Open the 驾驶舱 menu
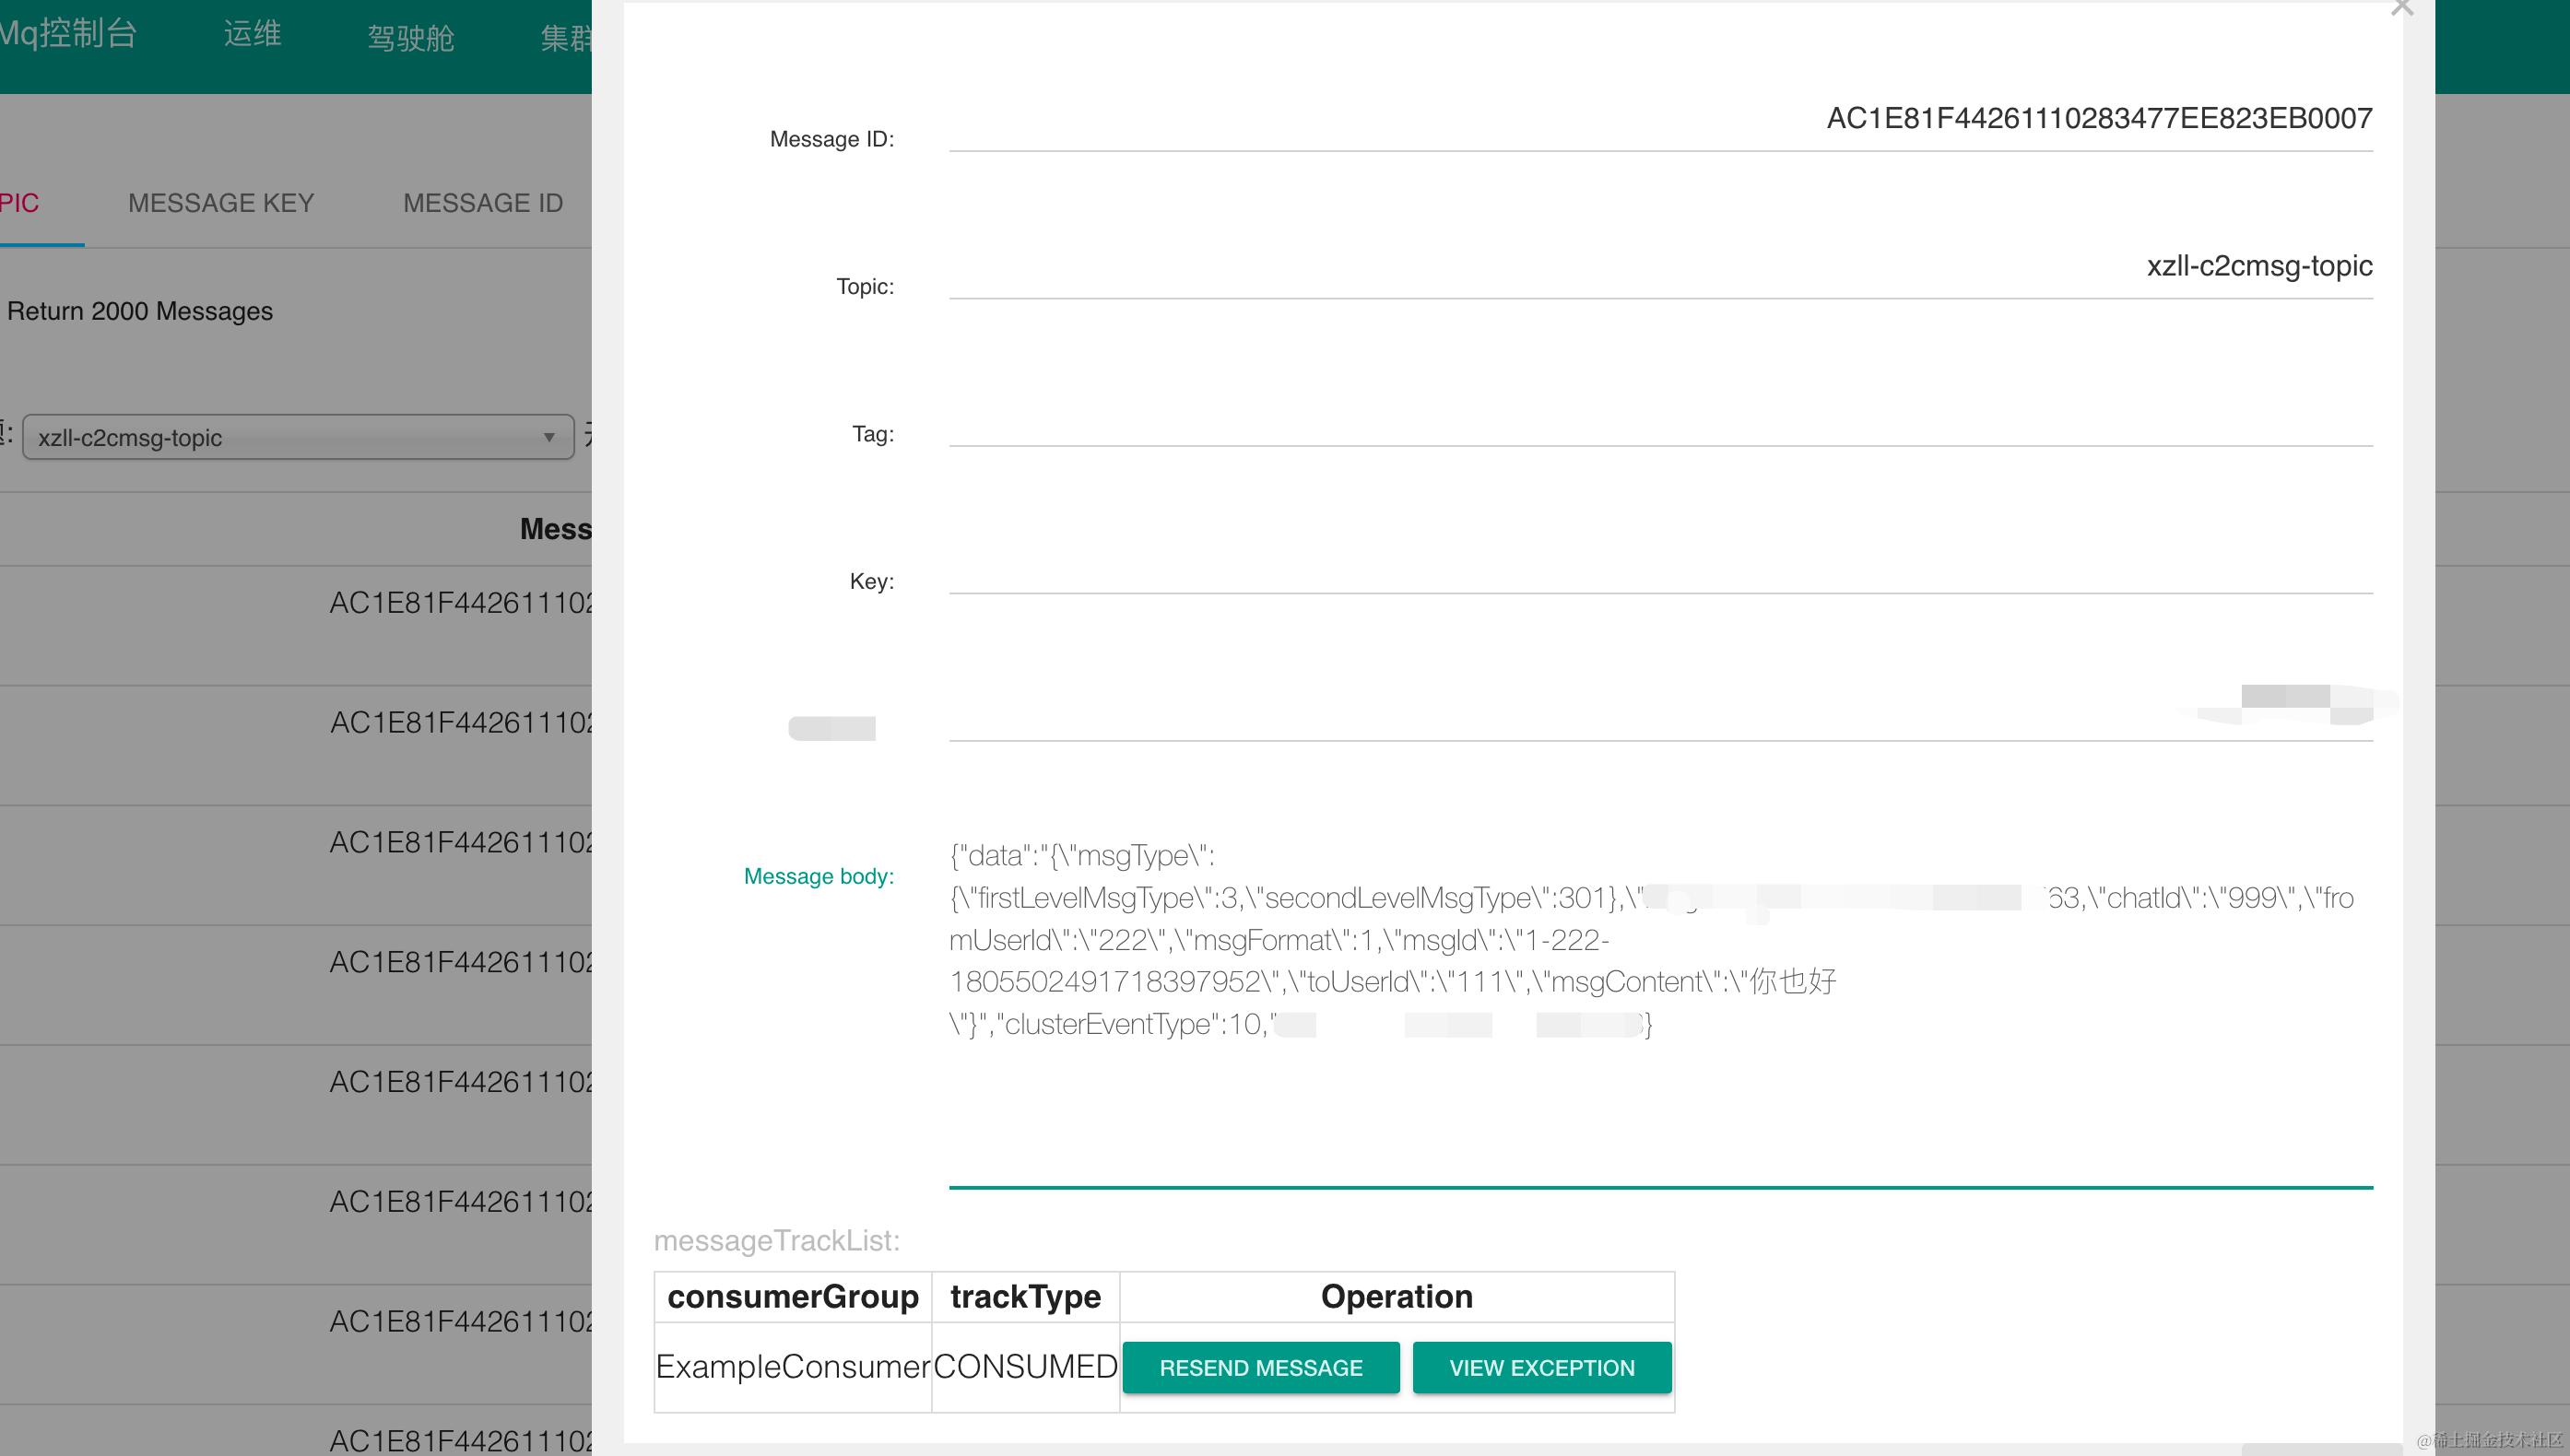 pyautogui.click(x=410, y=38)
